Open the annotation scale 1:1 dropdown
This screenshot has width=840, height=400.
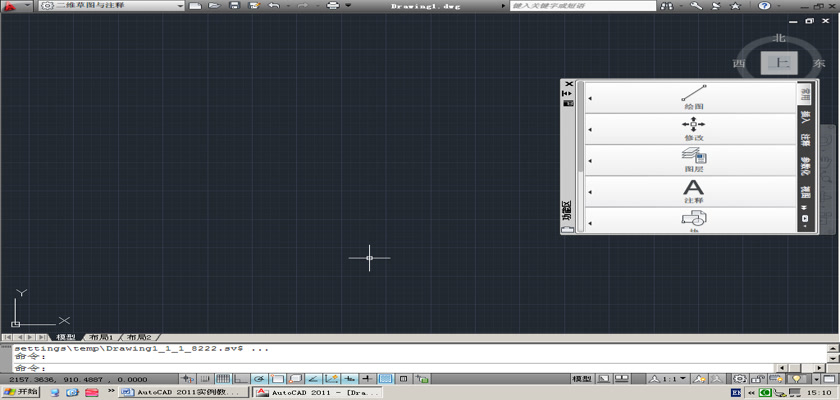pos(669,379)
